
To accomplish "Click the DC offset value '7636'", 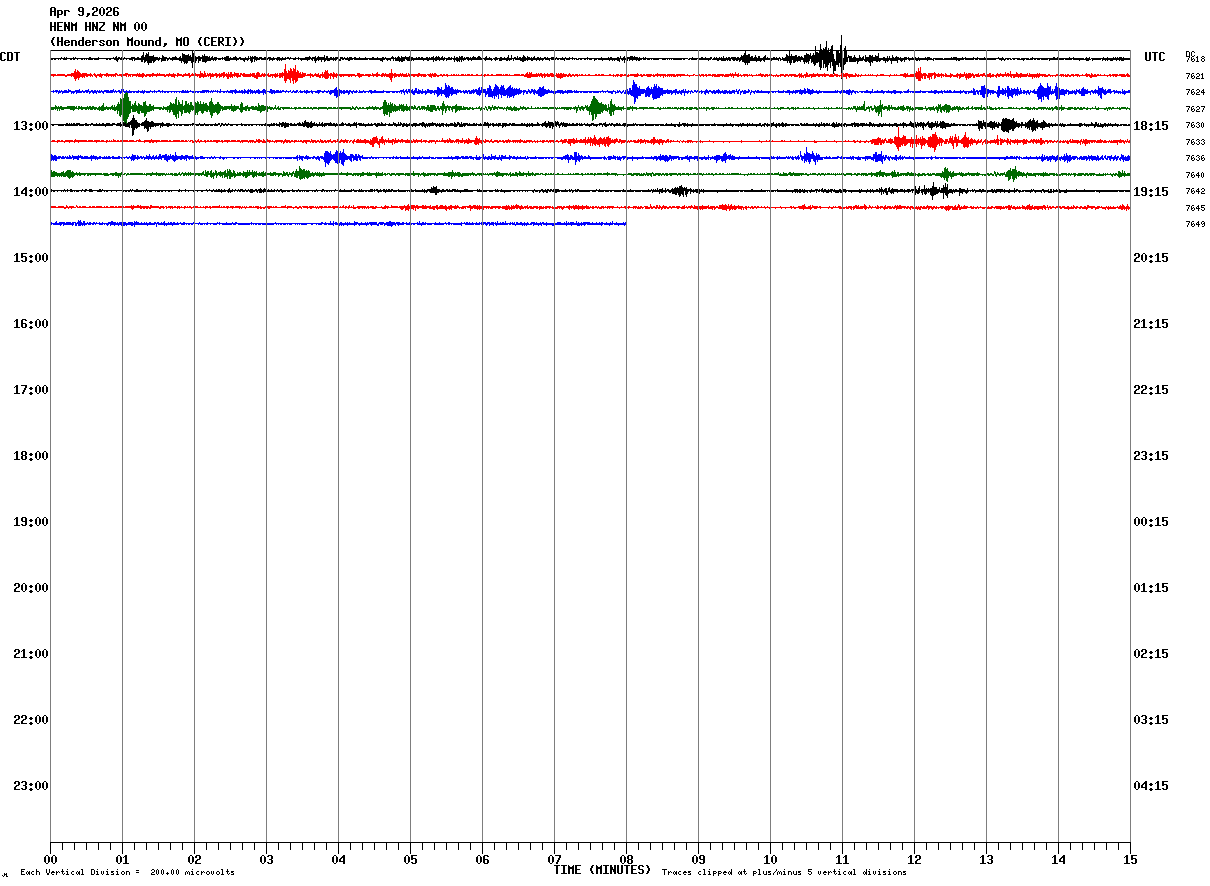I will coord(1195,159).
